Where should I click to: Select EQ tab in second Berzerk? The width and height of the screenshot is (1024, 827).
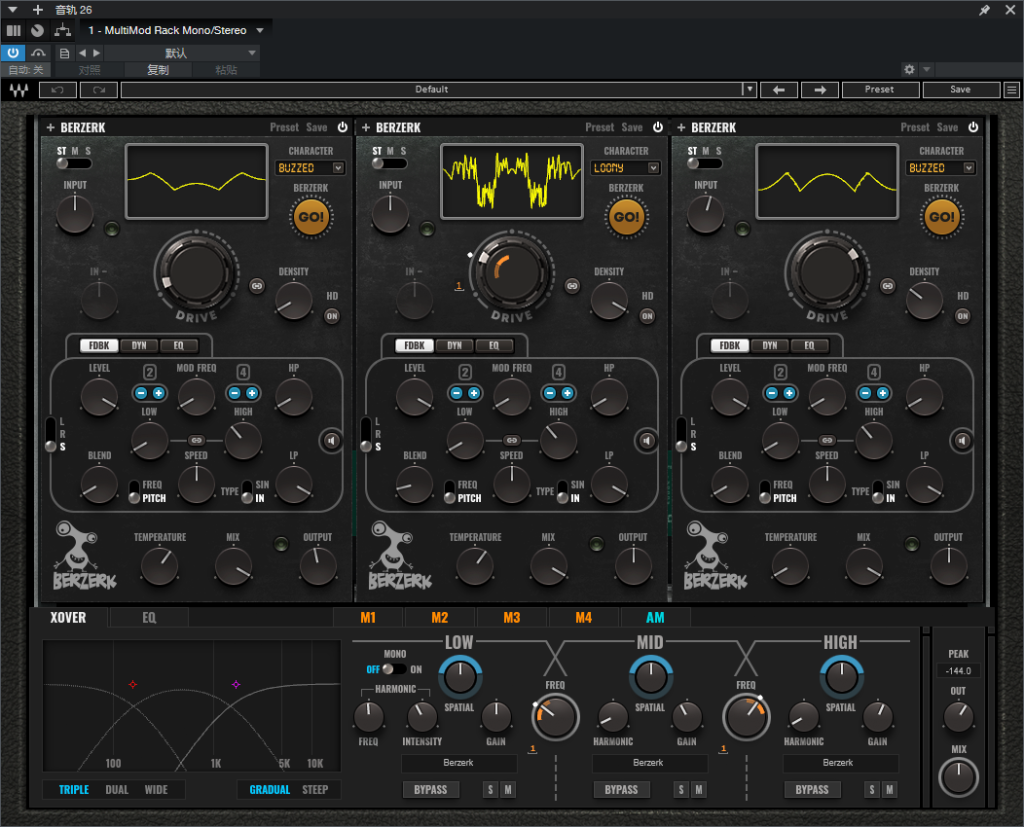494,346
